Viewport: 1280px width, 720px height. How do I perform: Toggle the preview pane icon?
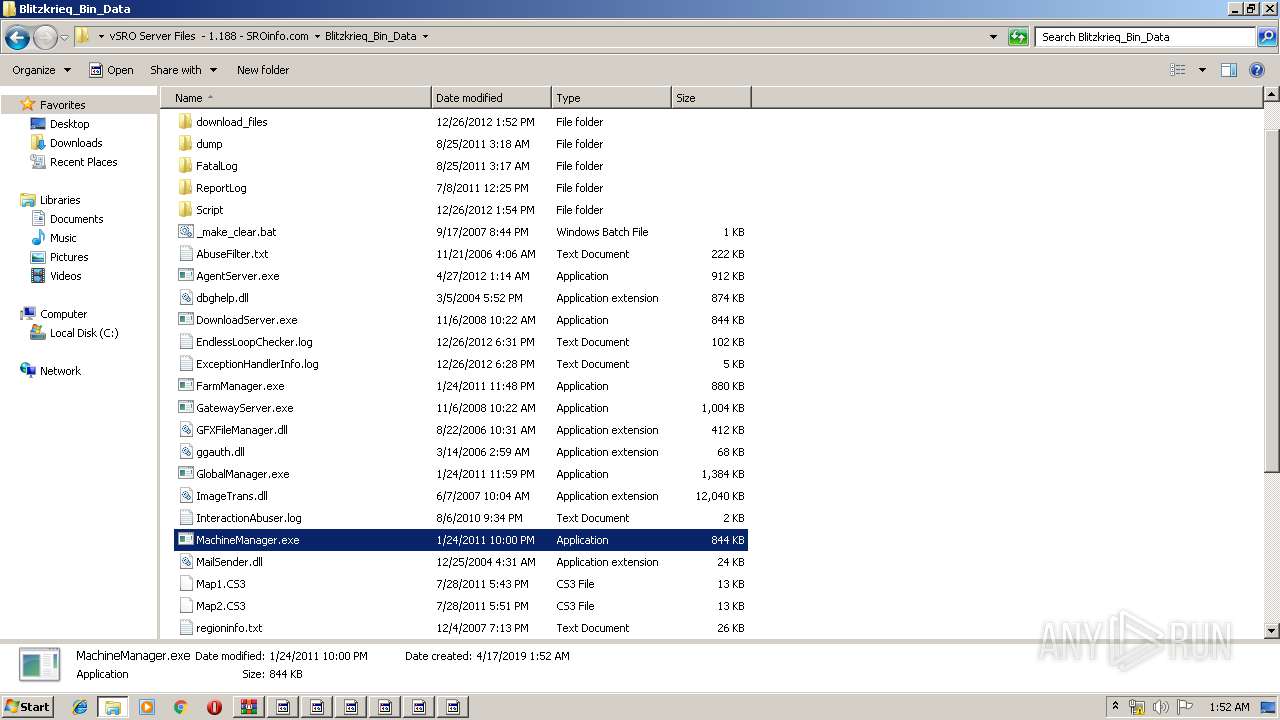point(1229,70)
